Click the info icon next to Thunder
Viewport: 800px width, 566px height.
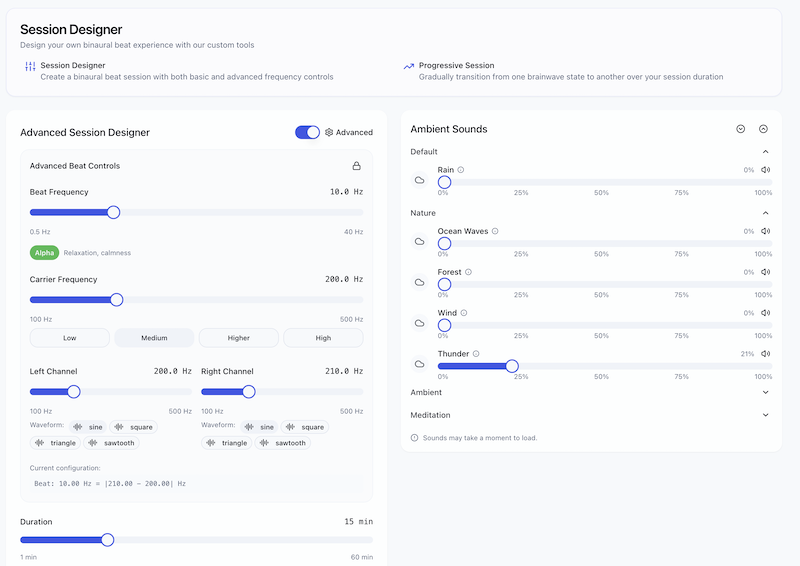tap(477, 354)
